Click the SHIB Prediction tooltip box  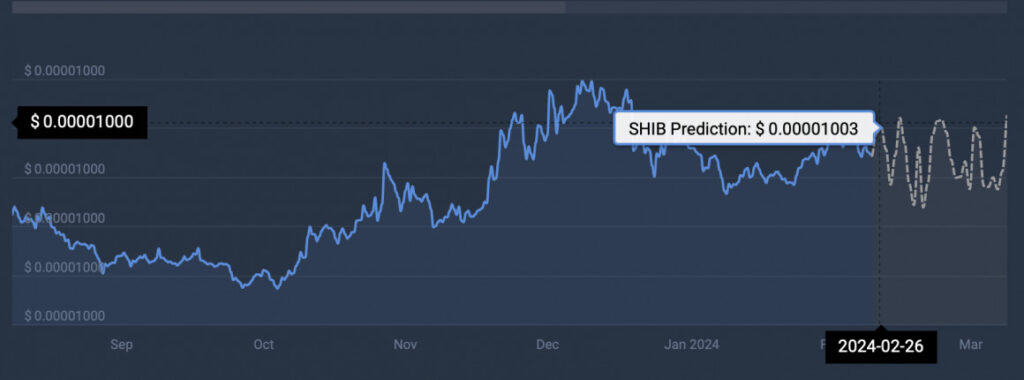[x=743, y=128]
